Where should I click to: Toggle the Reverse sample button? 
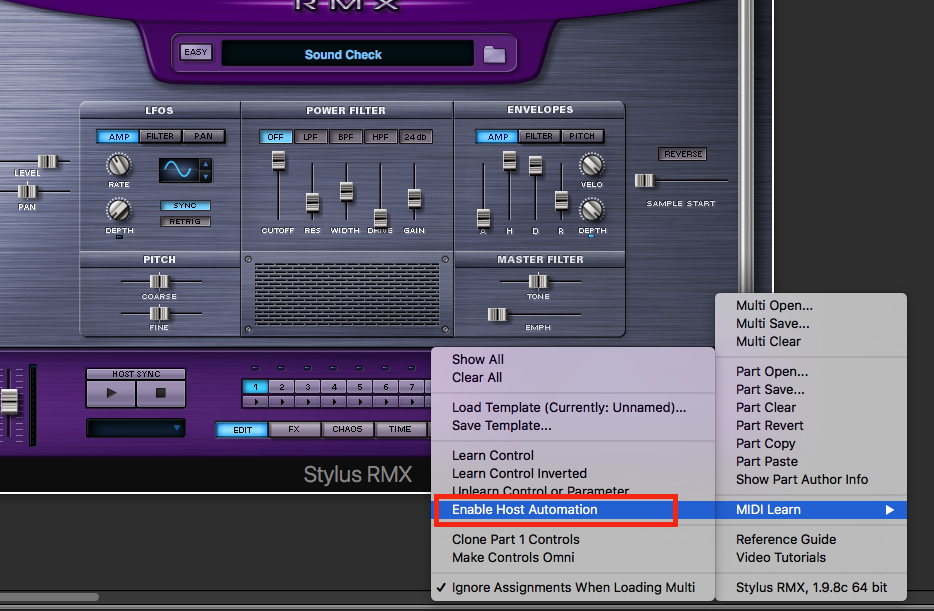[x=682, y=154]
